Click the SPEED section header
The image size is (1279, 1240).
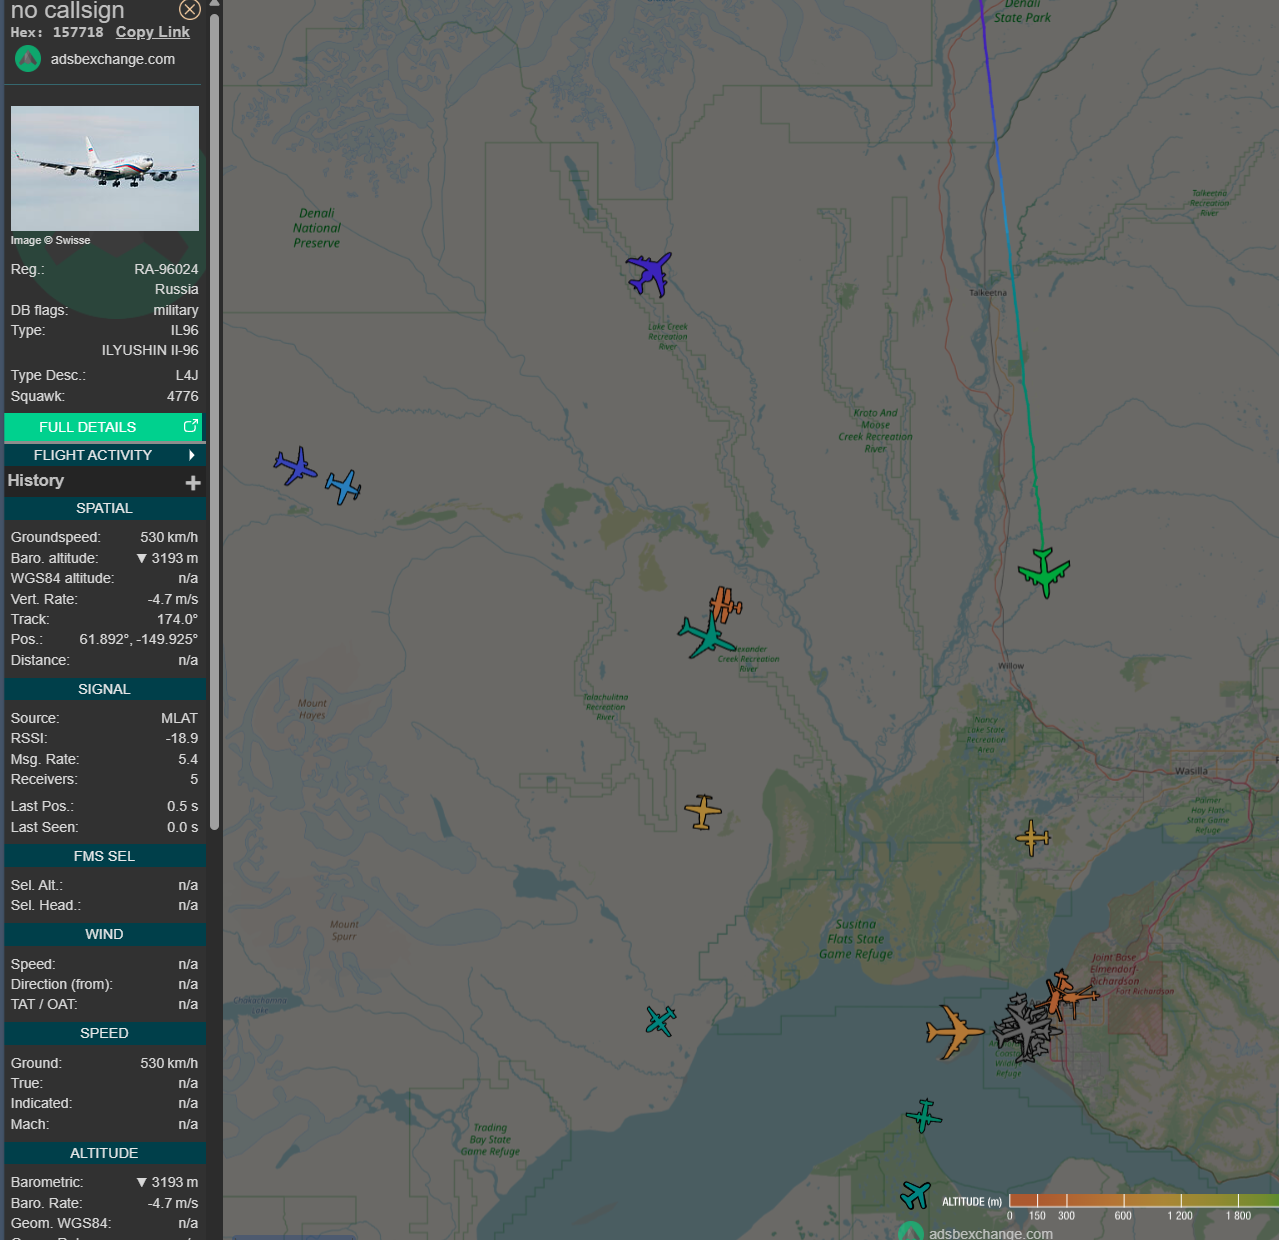[x=105, y=1033]
